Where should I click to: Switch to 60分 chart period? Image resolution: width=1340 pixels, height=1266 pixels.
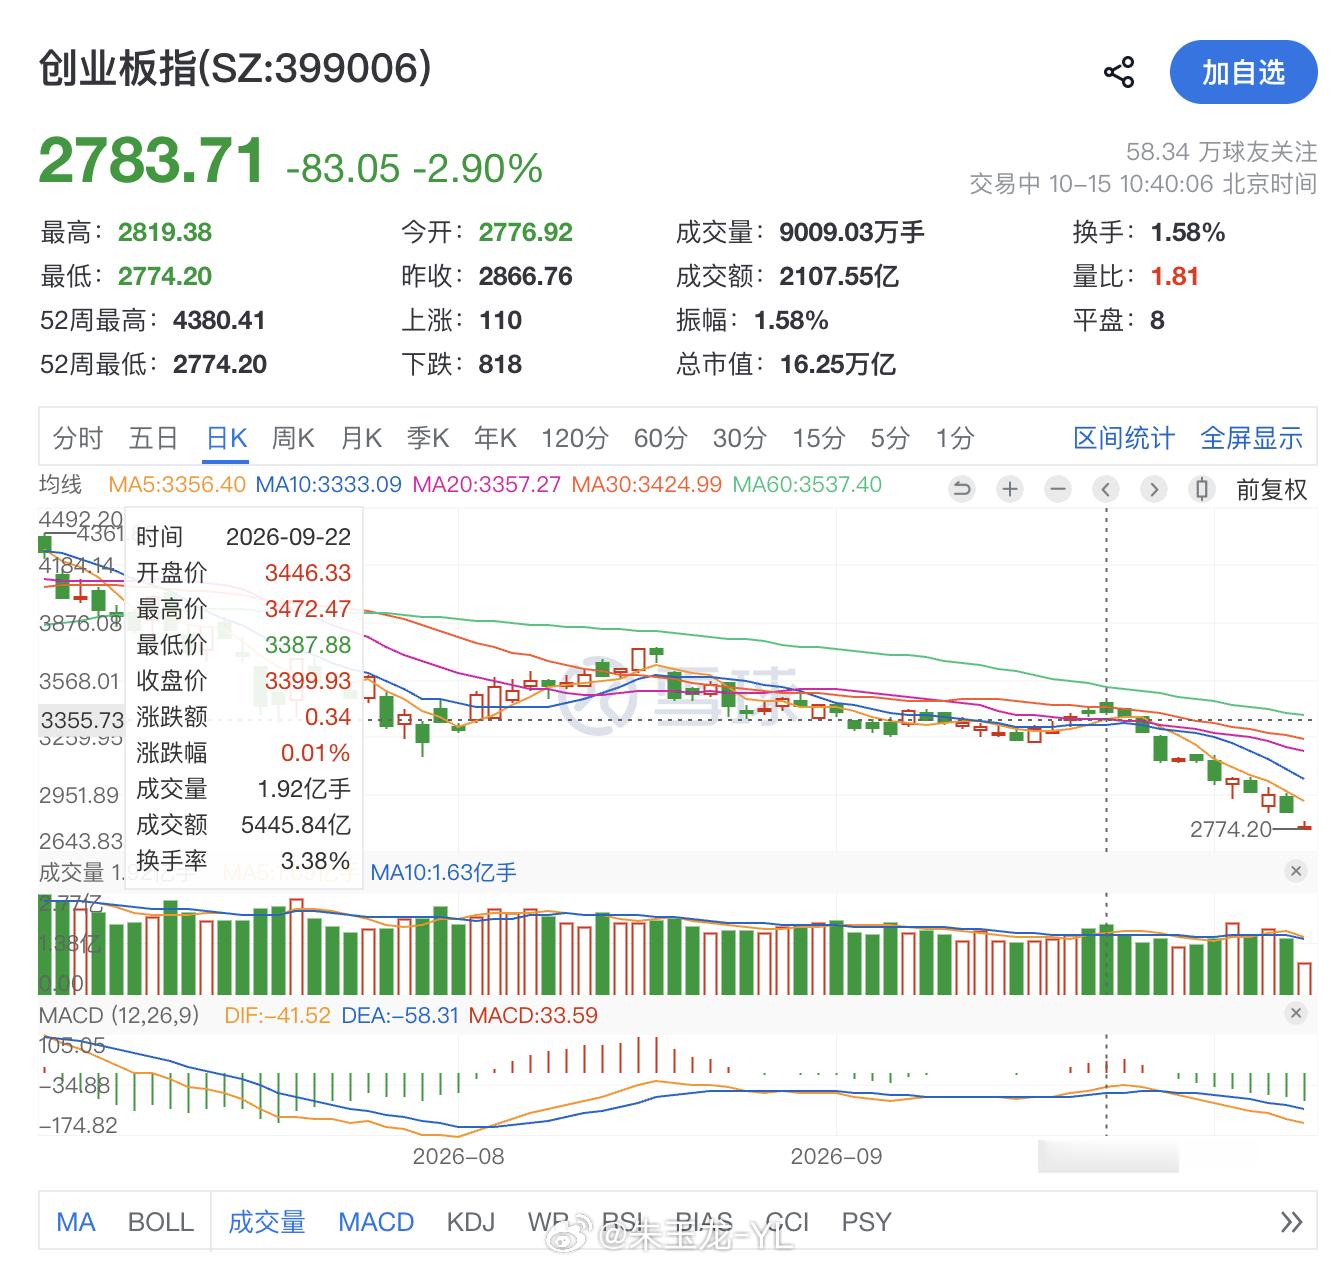(660, 438)
